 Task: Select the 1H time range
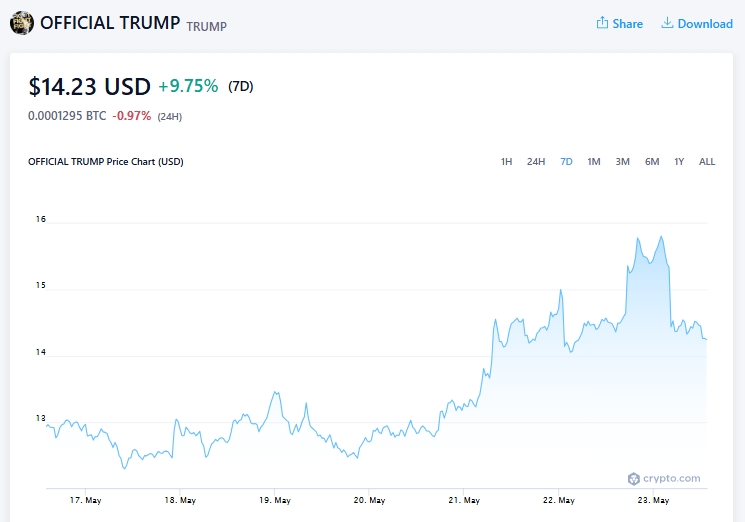pyautogui.click(x=506, y=161)
